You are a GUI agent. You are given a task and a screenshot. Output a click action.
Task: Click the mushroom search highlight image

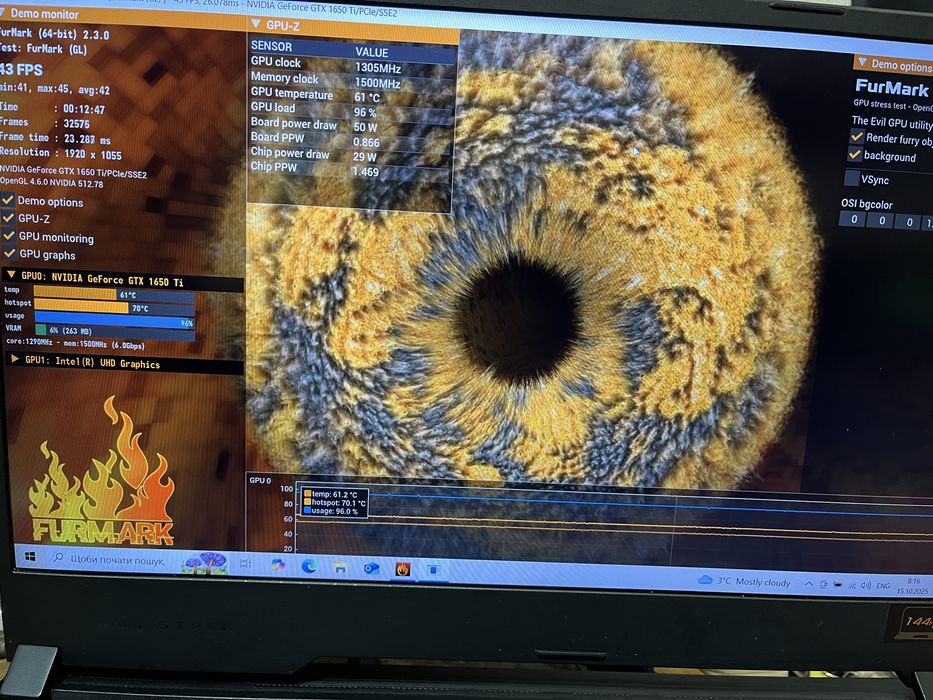[x=204, y=562]
